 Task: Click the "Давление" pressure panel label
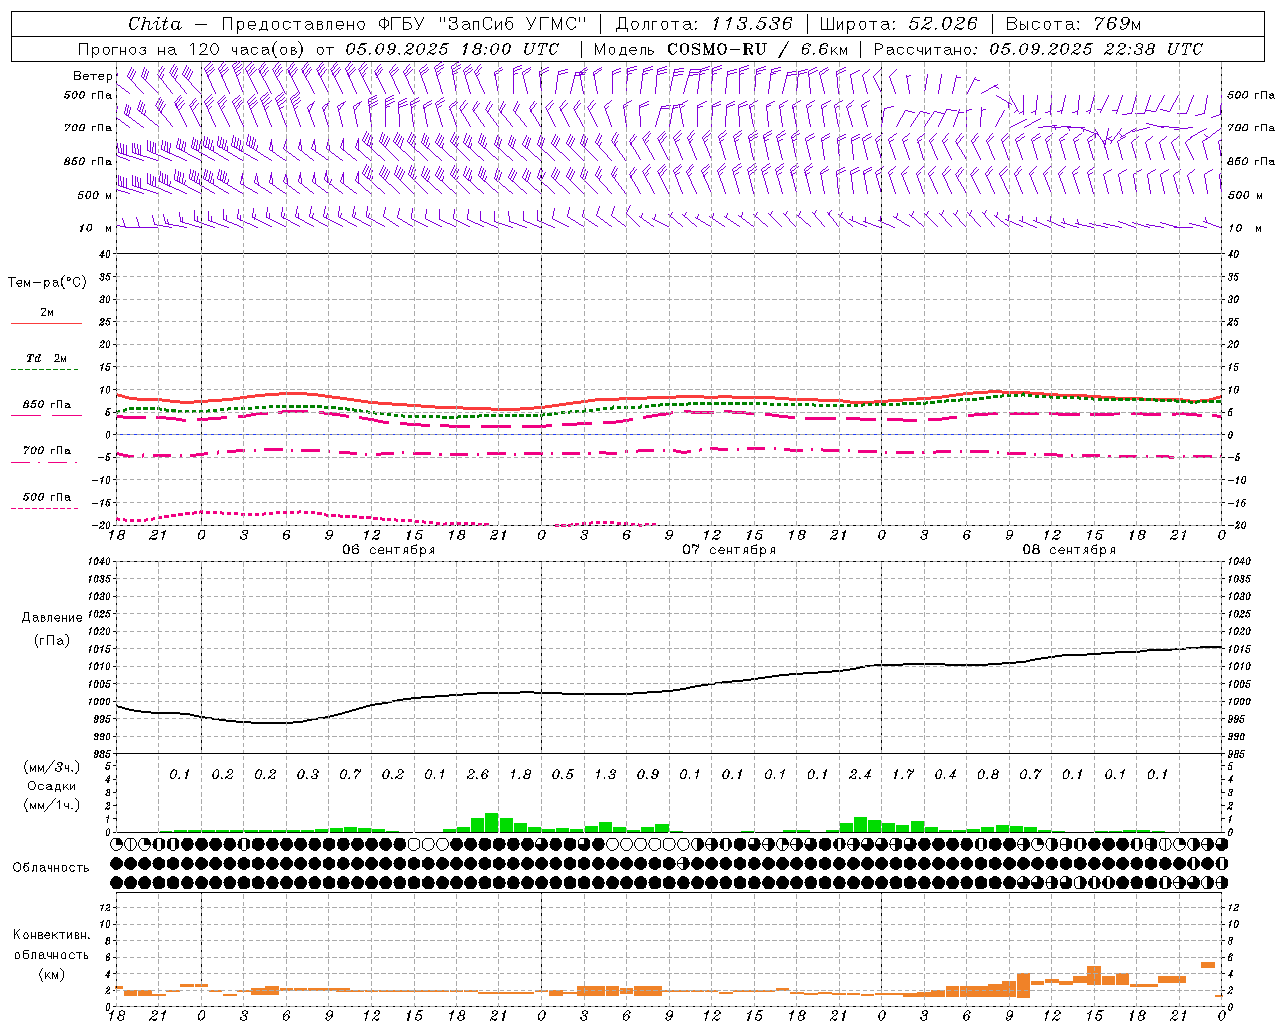click(52, 618)
